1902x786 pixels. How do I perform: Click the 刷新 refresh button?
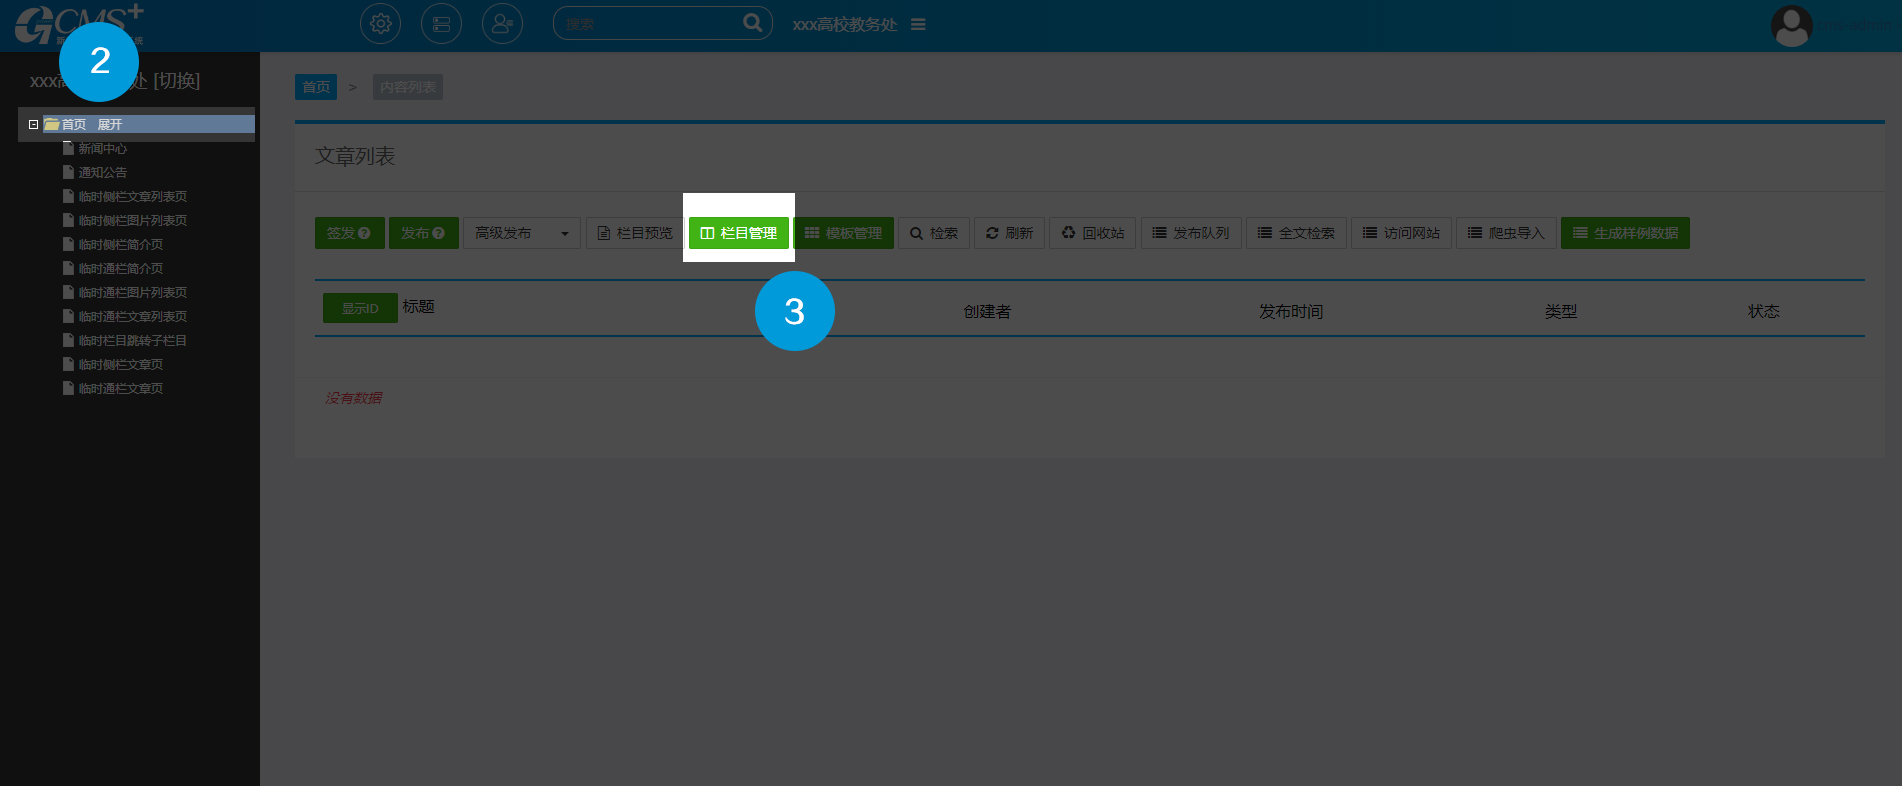tap(1010, 233)
